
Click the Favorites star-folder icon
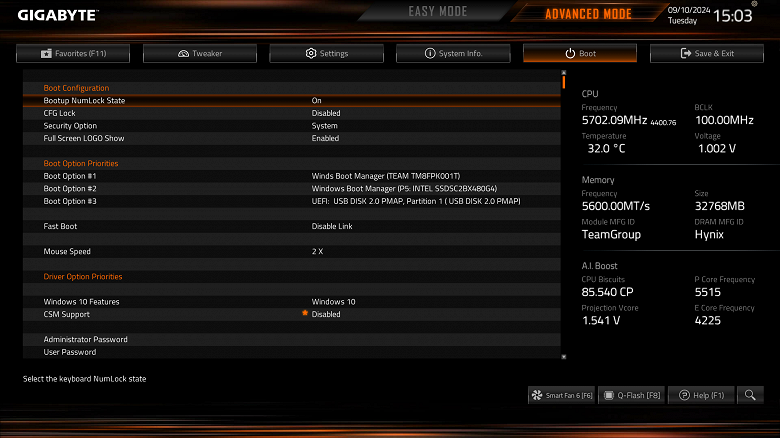(46, 53)
